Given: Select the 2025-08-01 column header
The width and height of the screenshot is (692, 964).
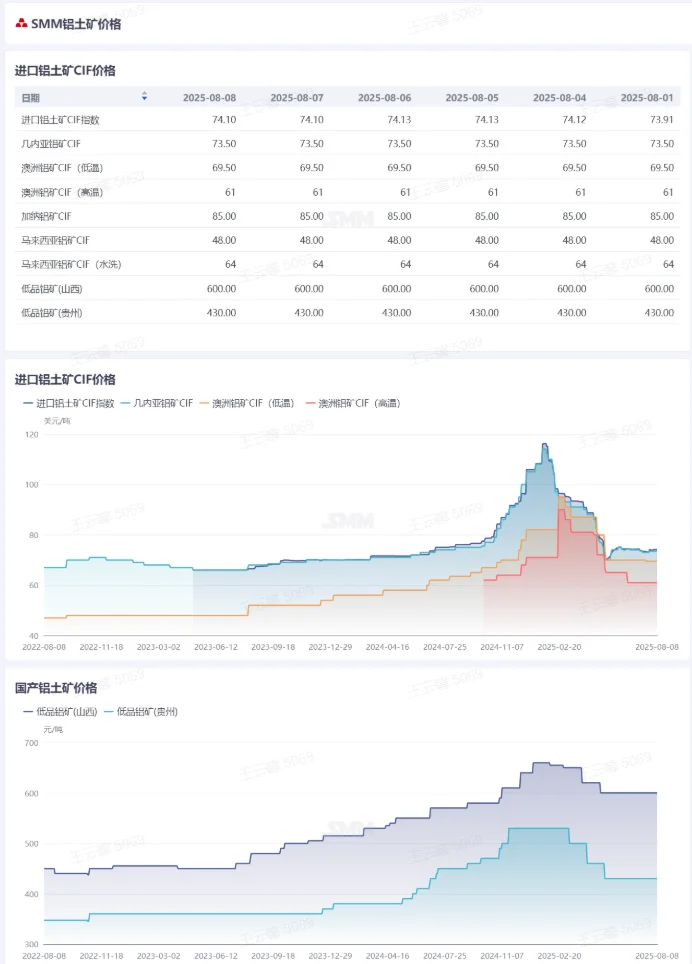Looking at the screenshot, I should pos(647,98).
